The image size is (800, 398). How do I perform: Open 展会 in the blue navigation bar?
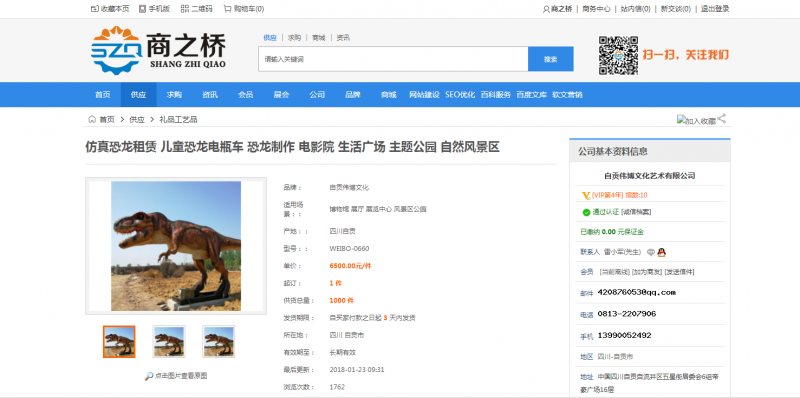click(x=281, y=95)
